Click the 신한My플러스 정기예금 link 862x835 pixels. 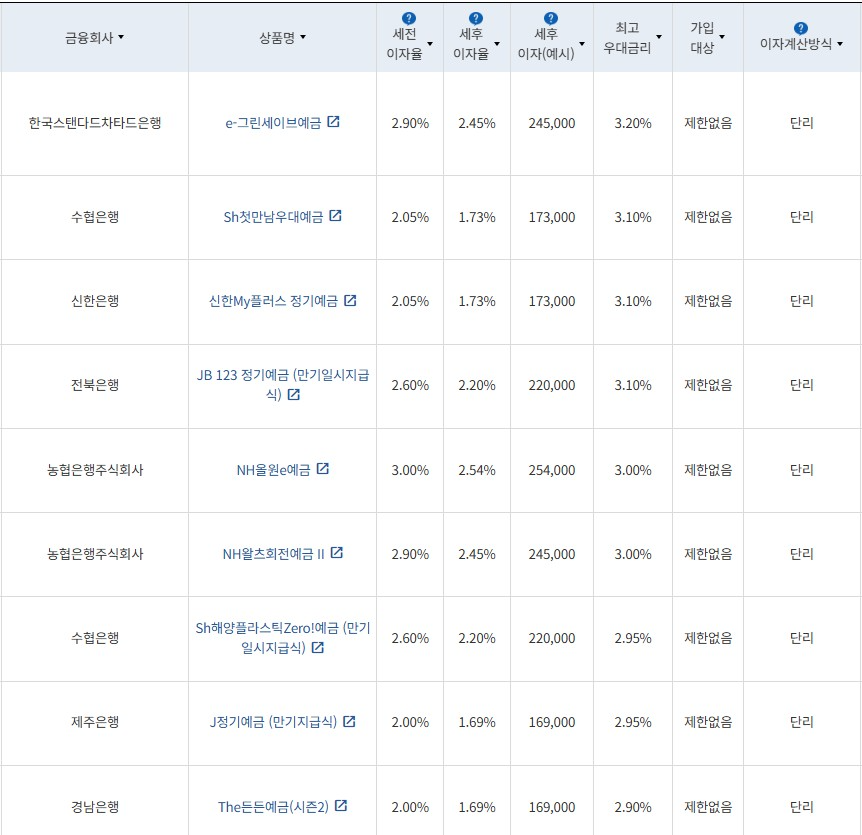coord(273,301)
